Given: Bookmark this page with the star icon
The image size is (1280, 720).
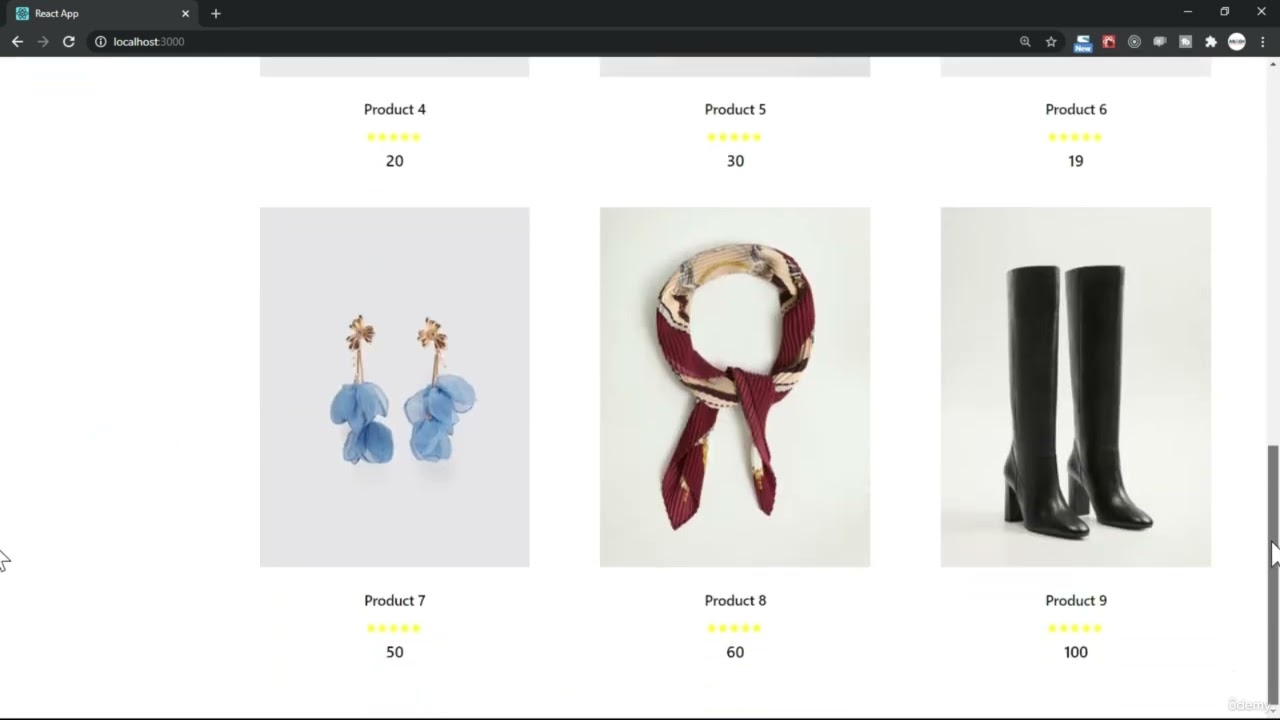Looking at the screenshot, I should (1051, 41).
